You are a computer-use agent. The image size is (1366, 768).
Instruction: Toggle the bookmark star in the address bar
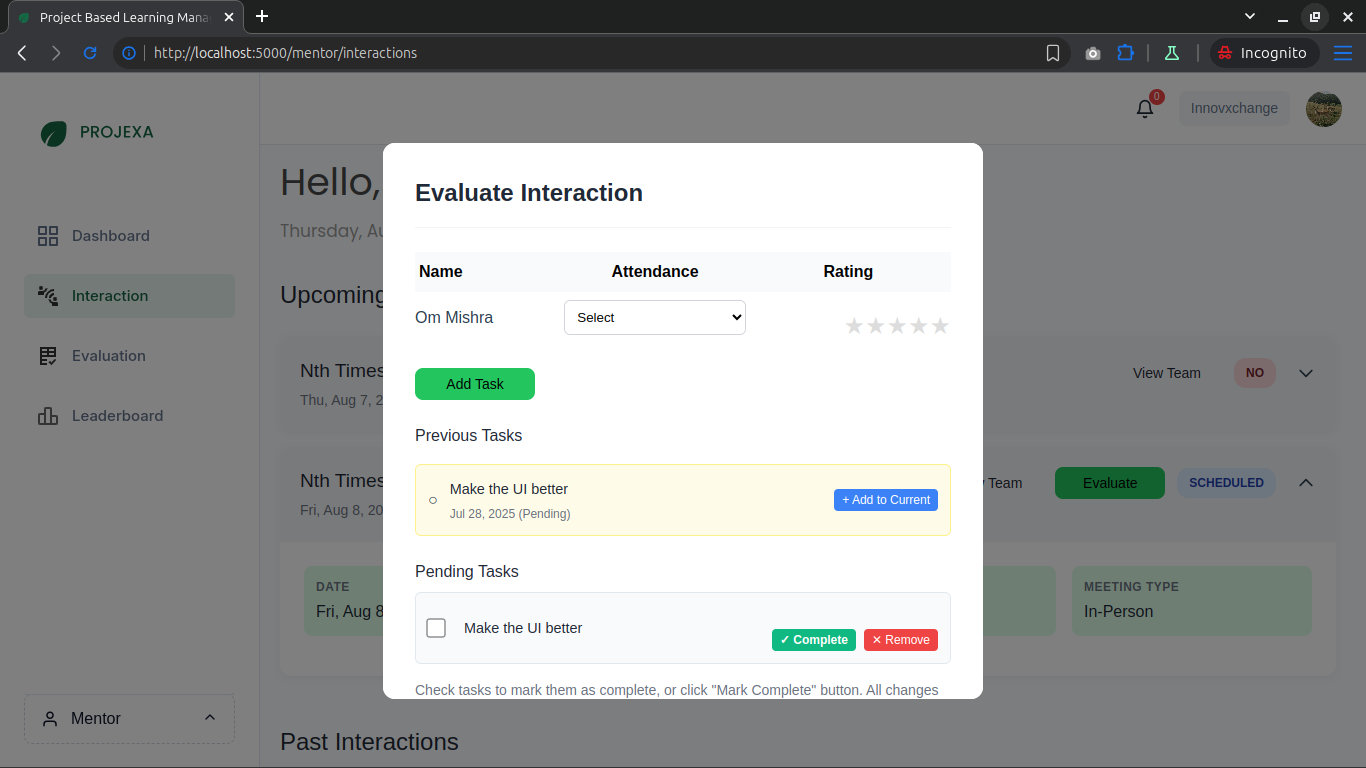tap(1053, 53)
